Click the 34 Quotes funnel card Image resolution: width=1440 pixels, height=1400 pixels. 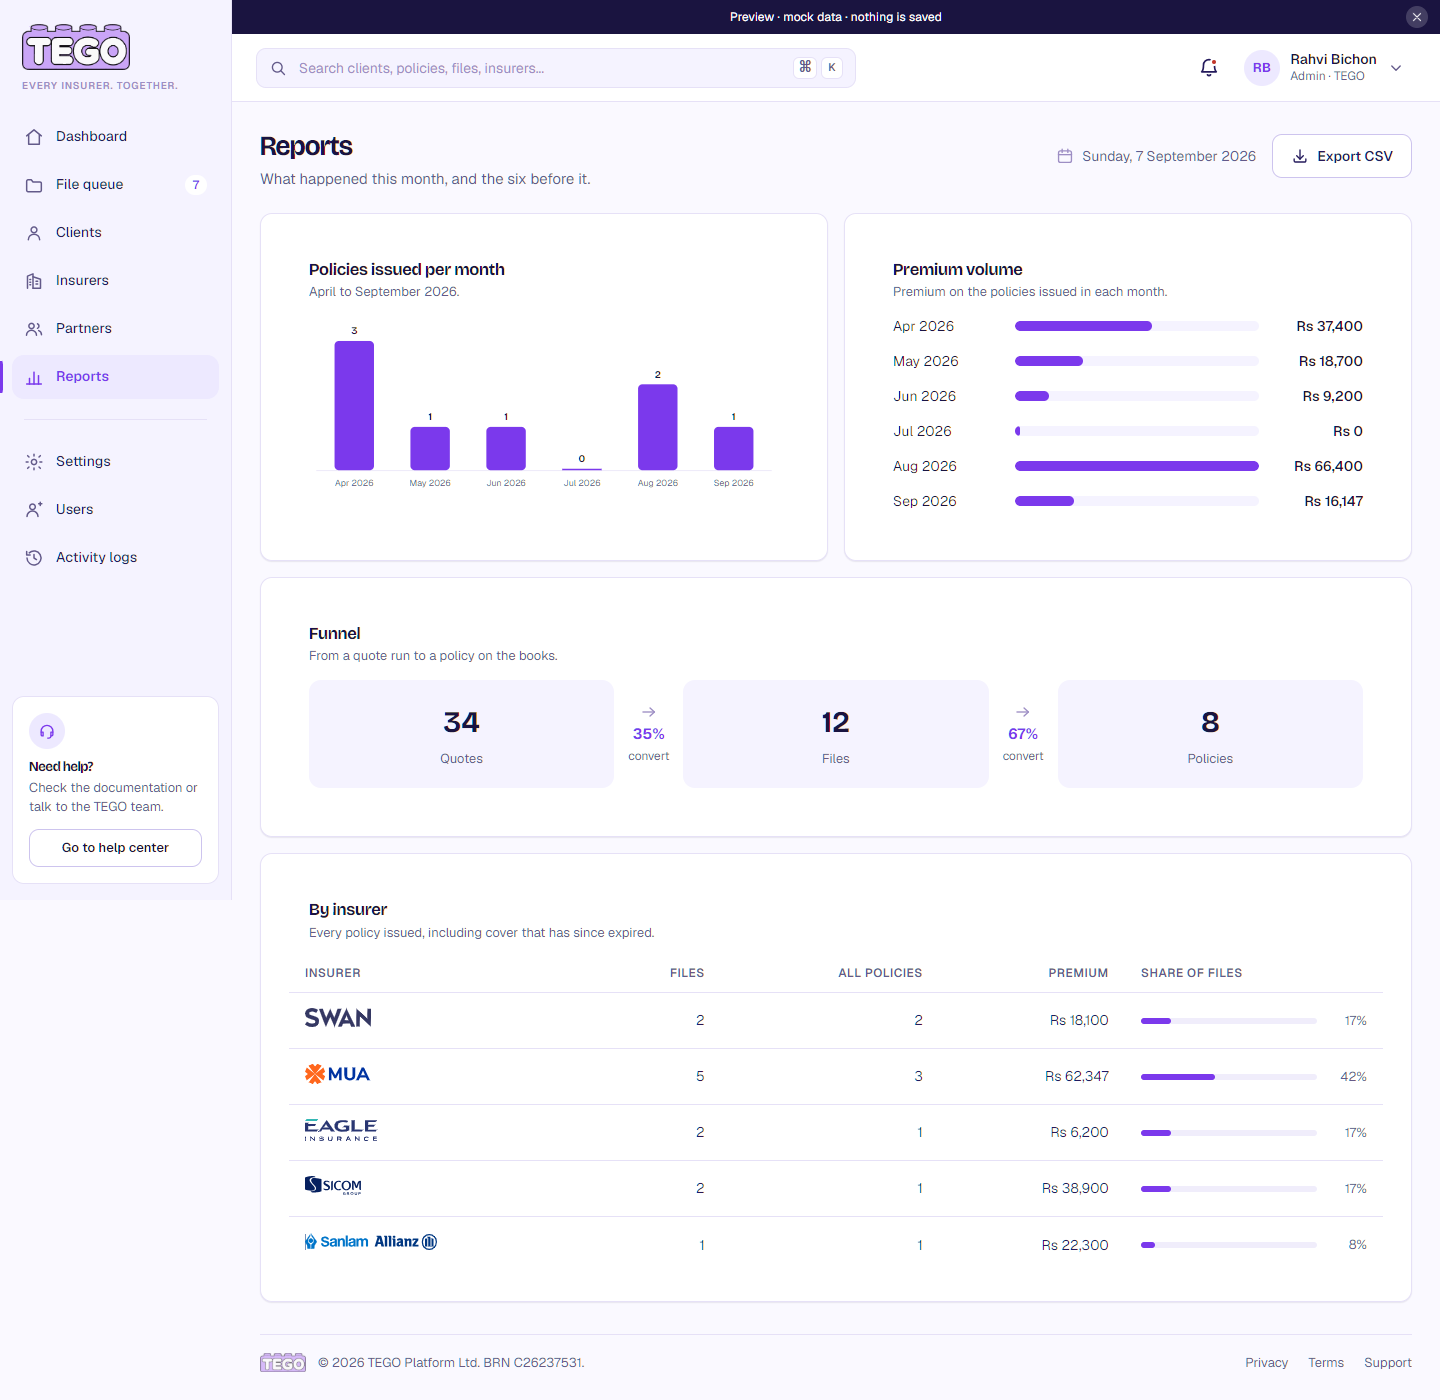[461, 734]
